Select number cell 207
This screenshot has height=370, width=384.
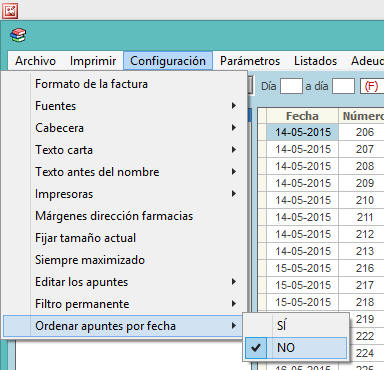point(362,149)
